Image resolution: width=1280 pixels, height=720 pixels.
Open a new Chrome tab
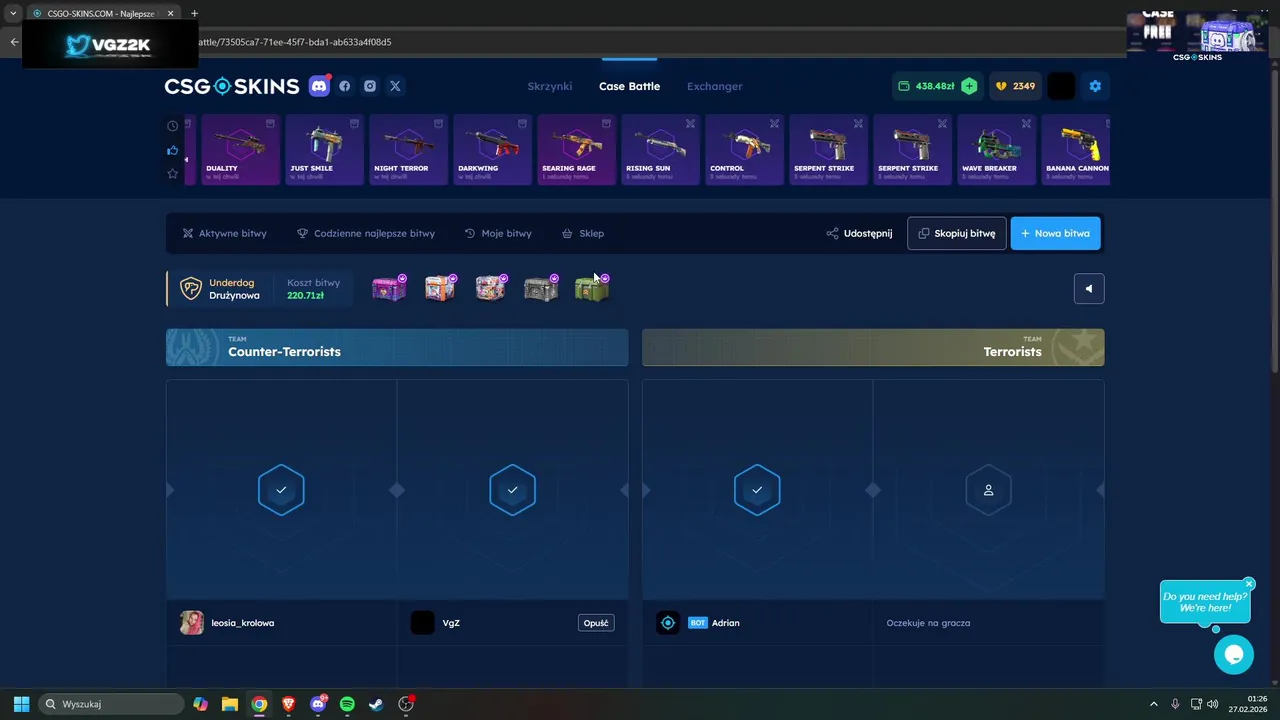point(194,14)
